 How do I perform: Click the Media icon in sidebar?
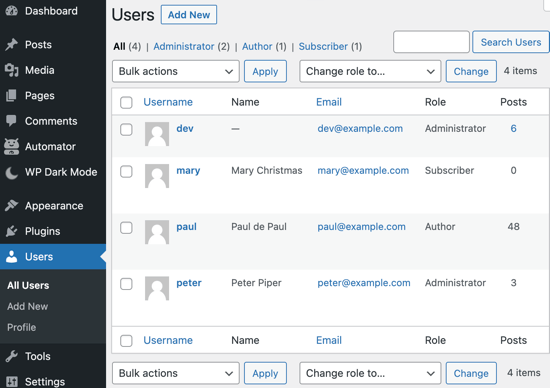point(12,70)
